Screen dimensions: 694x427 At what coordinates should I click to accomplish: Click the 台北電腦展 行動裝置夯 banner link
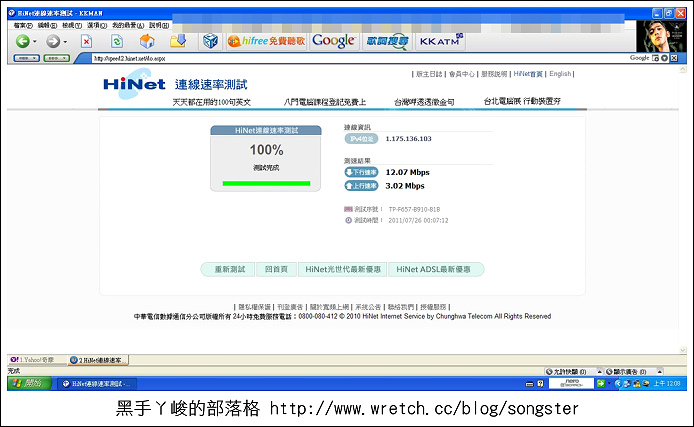[522, 101]
